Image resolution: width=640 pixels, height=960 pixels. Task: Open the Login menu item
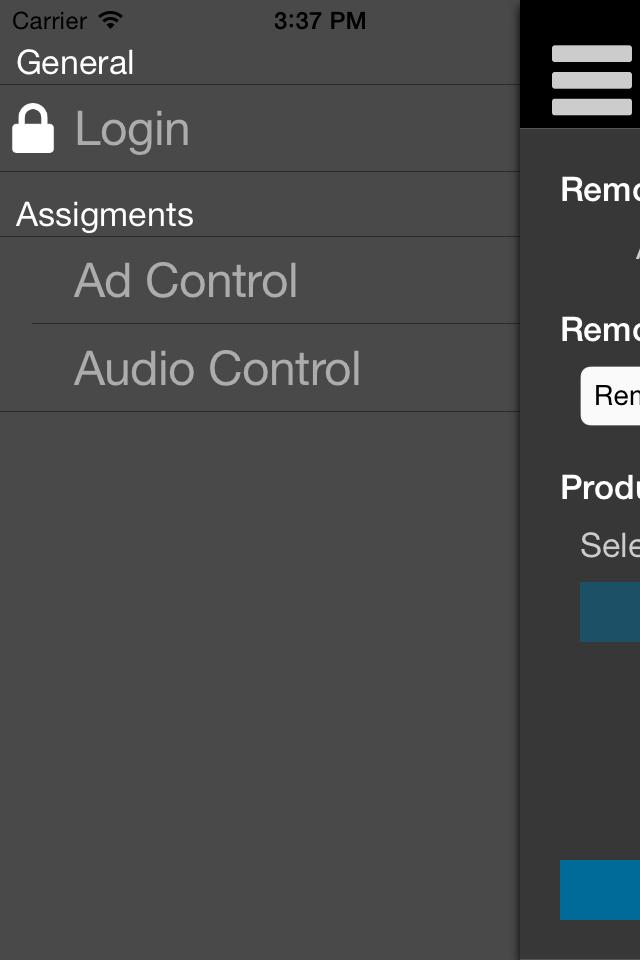pyautogui.click(x=260, y=129)
